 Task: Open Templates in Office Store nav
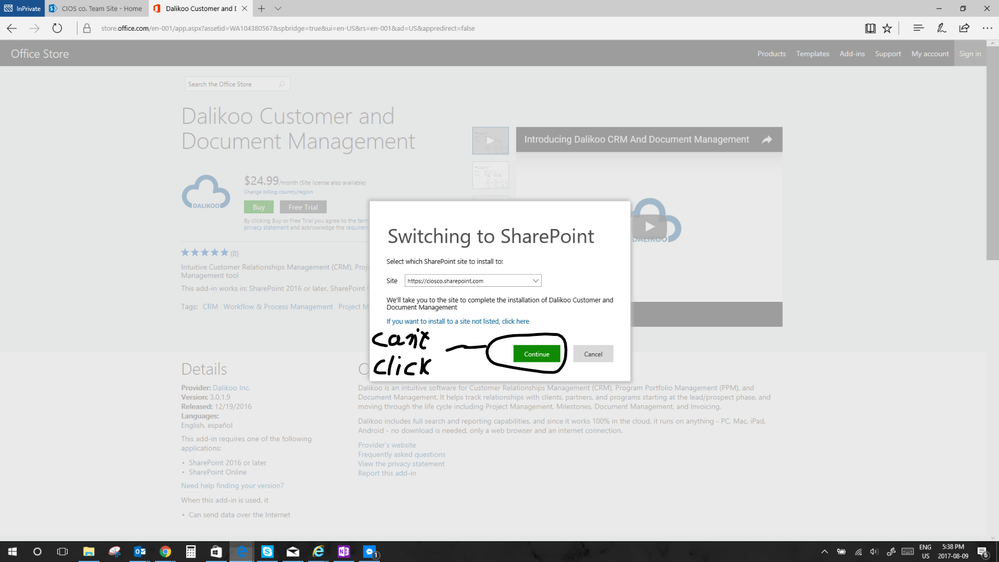pos(812,54)
